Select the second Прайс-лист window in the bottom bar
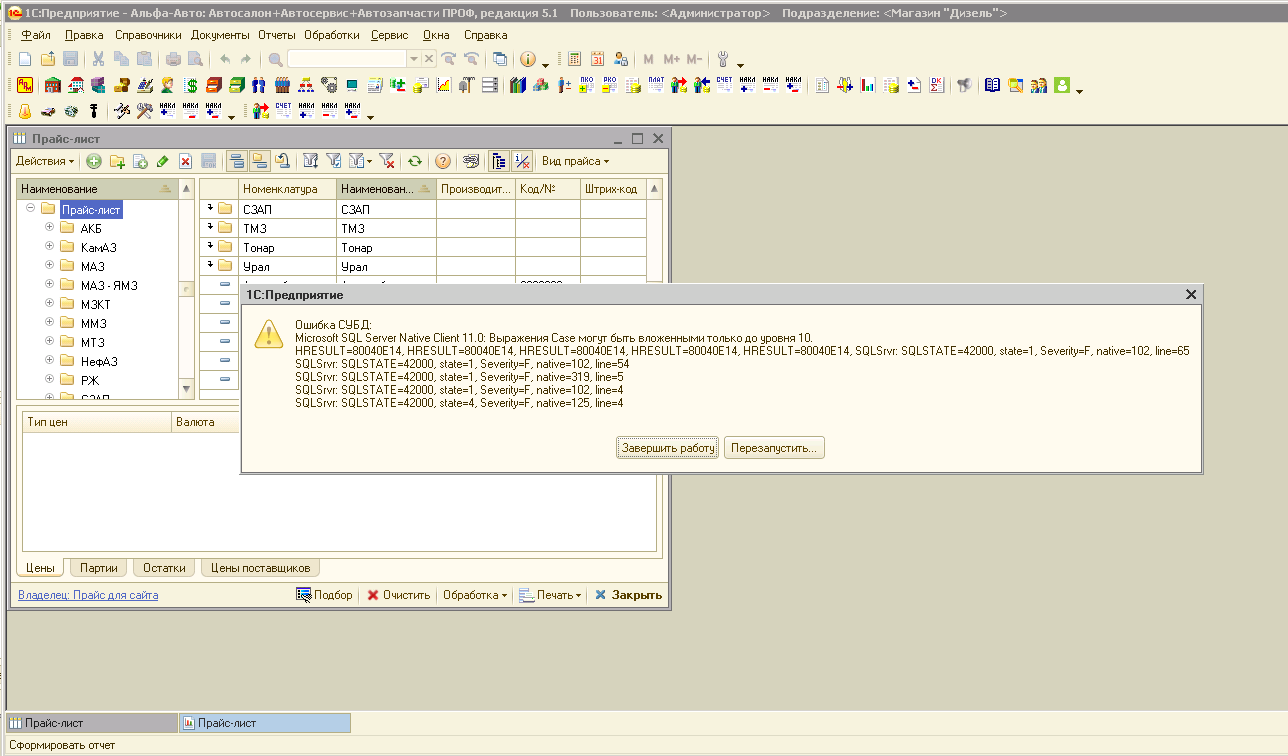 click(x=264, y=723)
